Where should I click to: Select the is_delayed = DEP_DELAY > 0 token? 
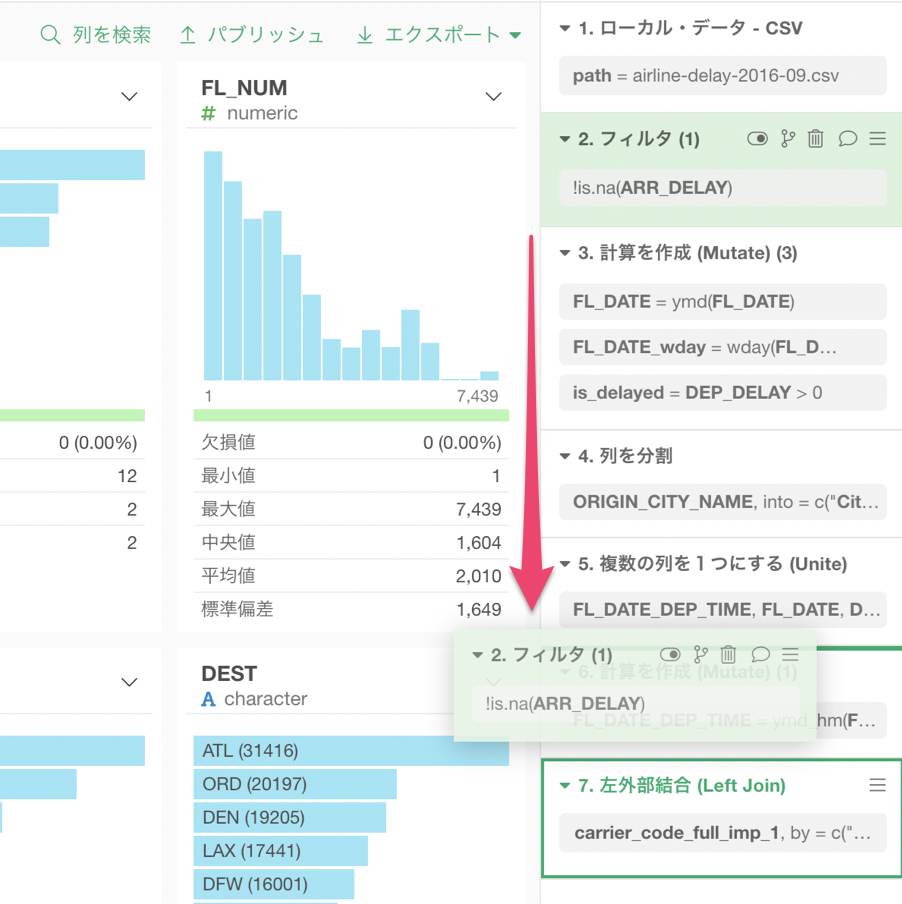[x=723, y=393]
